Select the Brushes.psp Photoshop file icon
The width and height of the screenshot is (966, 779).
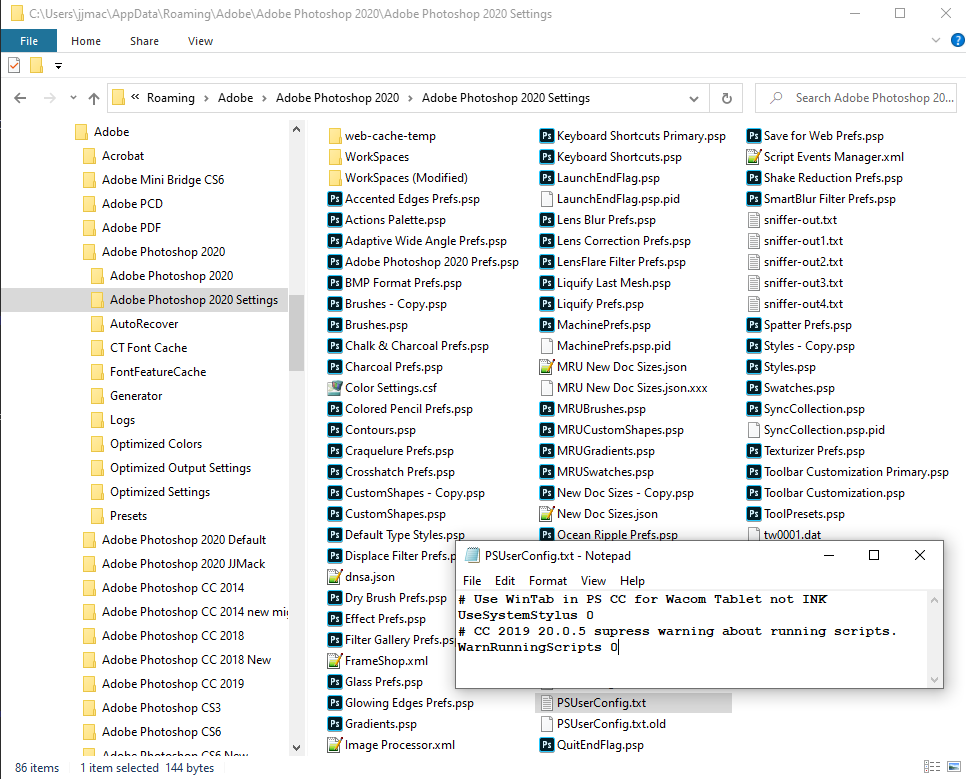coord(335,325)
